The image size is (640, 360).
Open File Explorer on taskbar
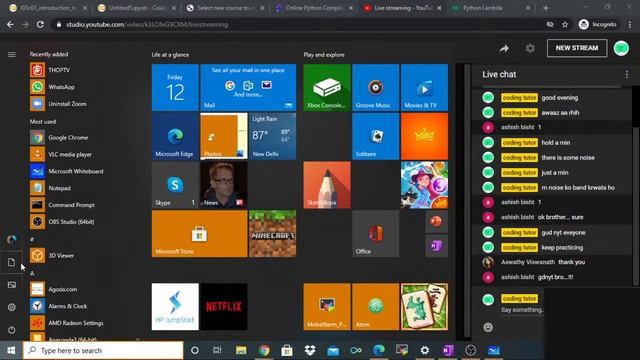(241, 350)
